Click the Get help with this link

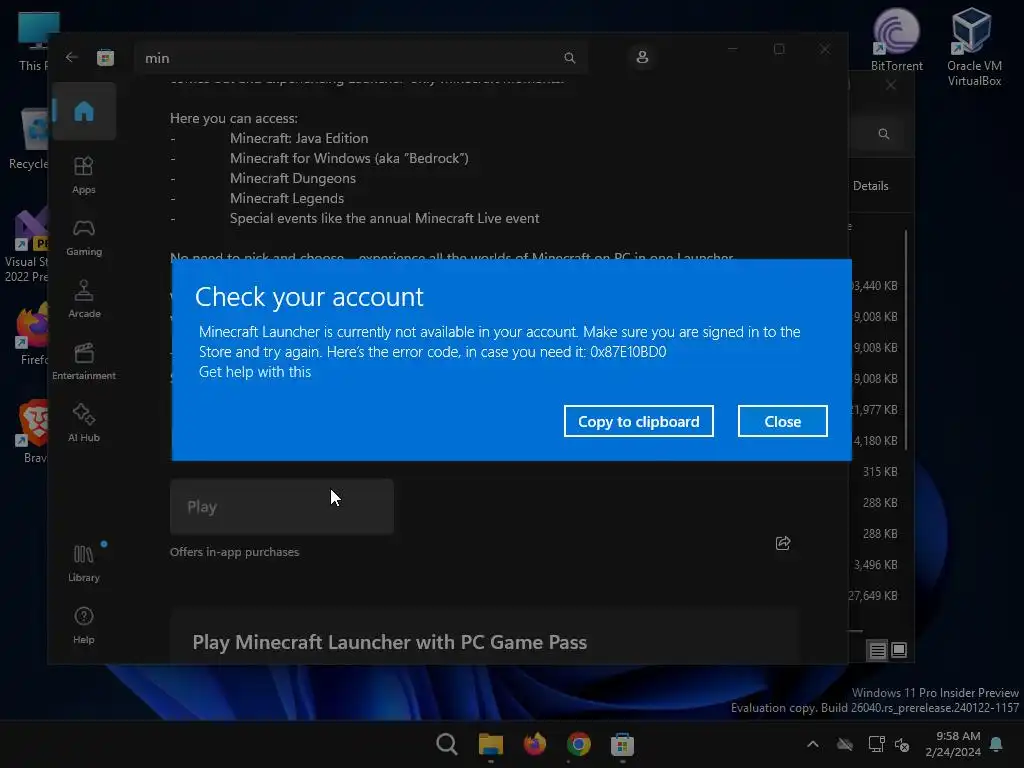[255, 372]
